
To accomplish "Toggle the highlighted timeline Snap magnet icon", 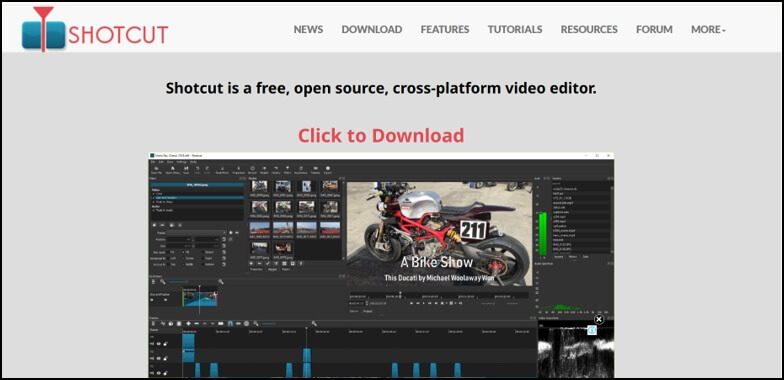I will click(230, 324).
